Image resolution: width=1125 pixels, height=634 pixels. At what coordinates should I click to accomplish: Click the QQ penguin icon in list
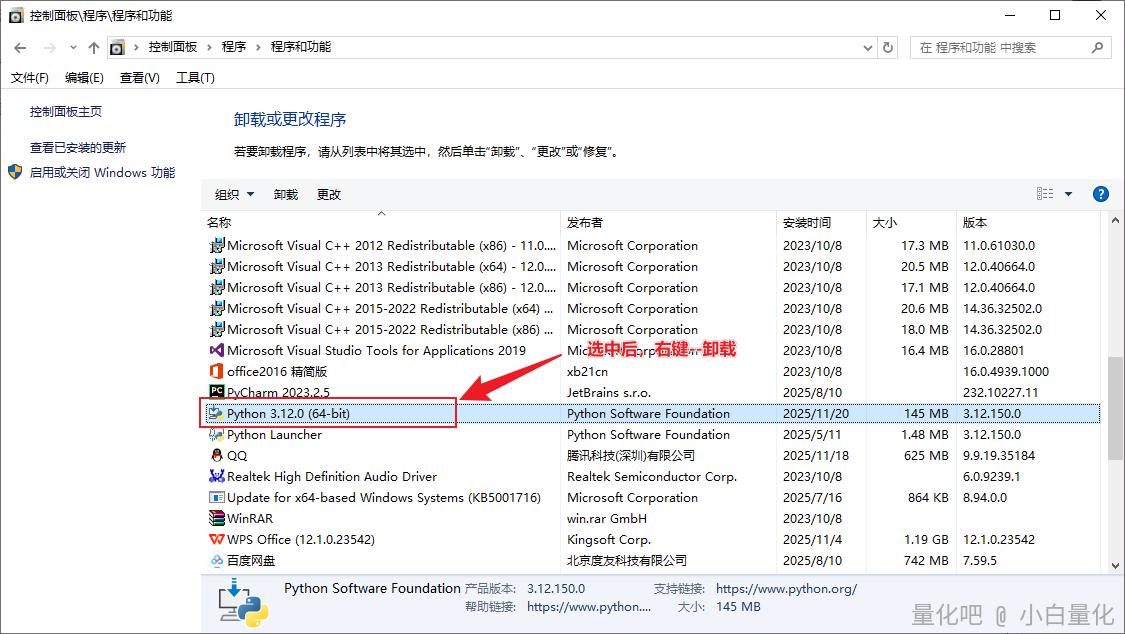pos(216,455)
